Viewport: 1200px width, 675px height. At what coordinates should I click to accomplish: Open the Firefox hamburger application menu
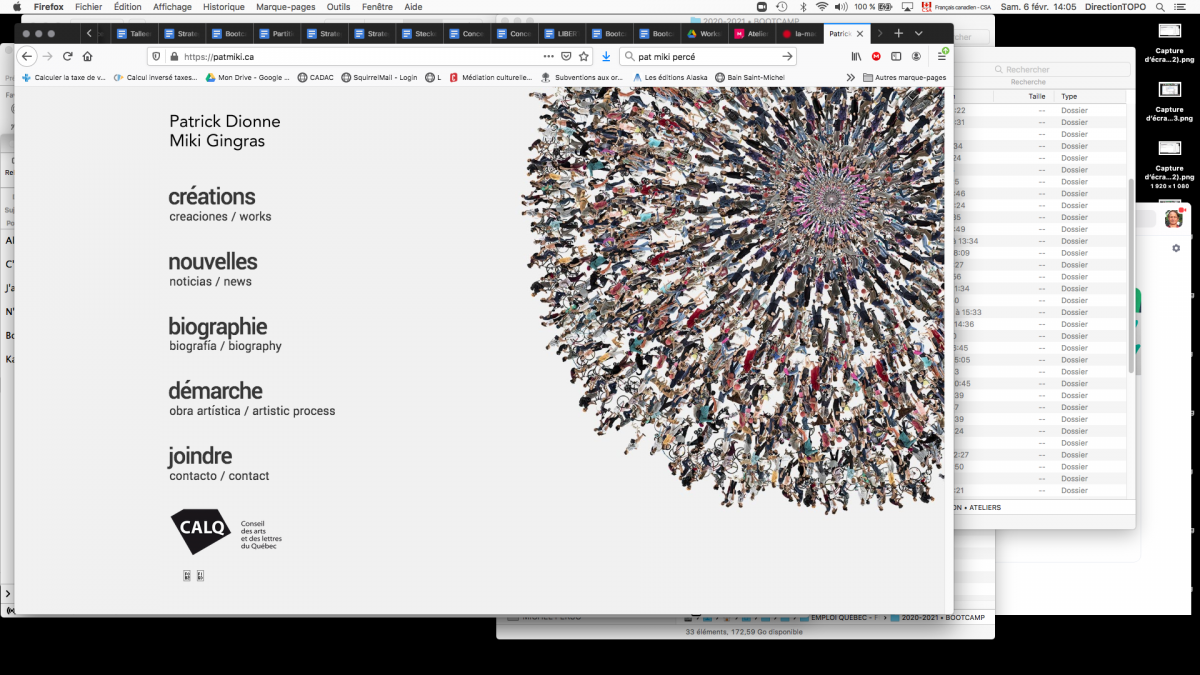pos(941,57)
